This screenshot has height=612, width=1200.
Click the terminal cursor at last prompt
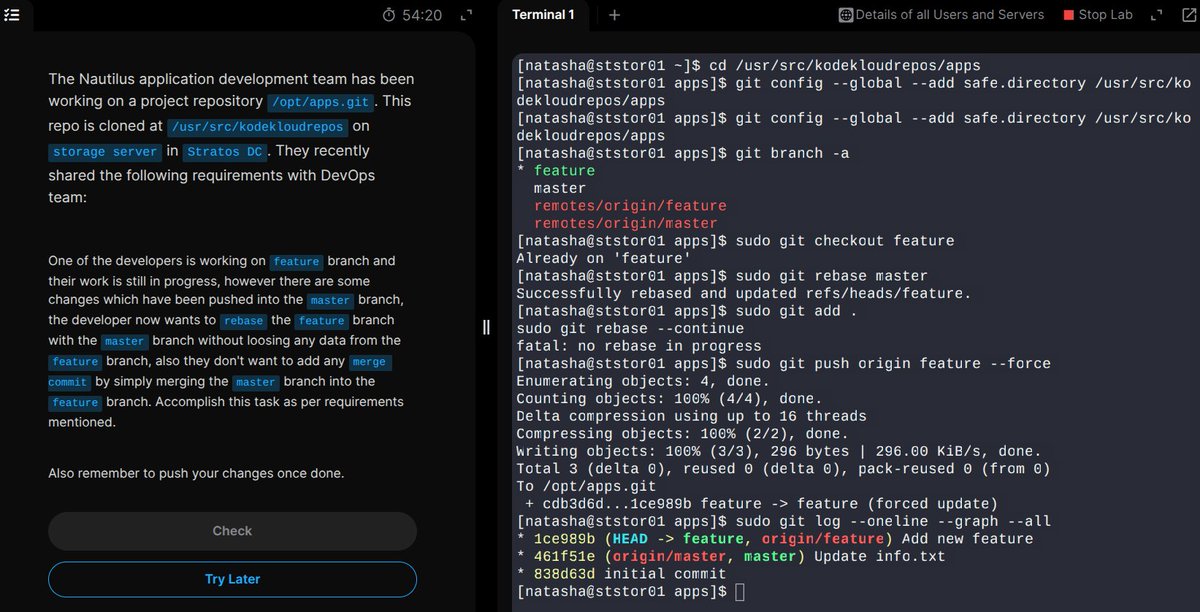[x=739, y=592]
